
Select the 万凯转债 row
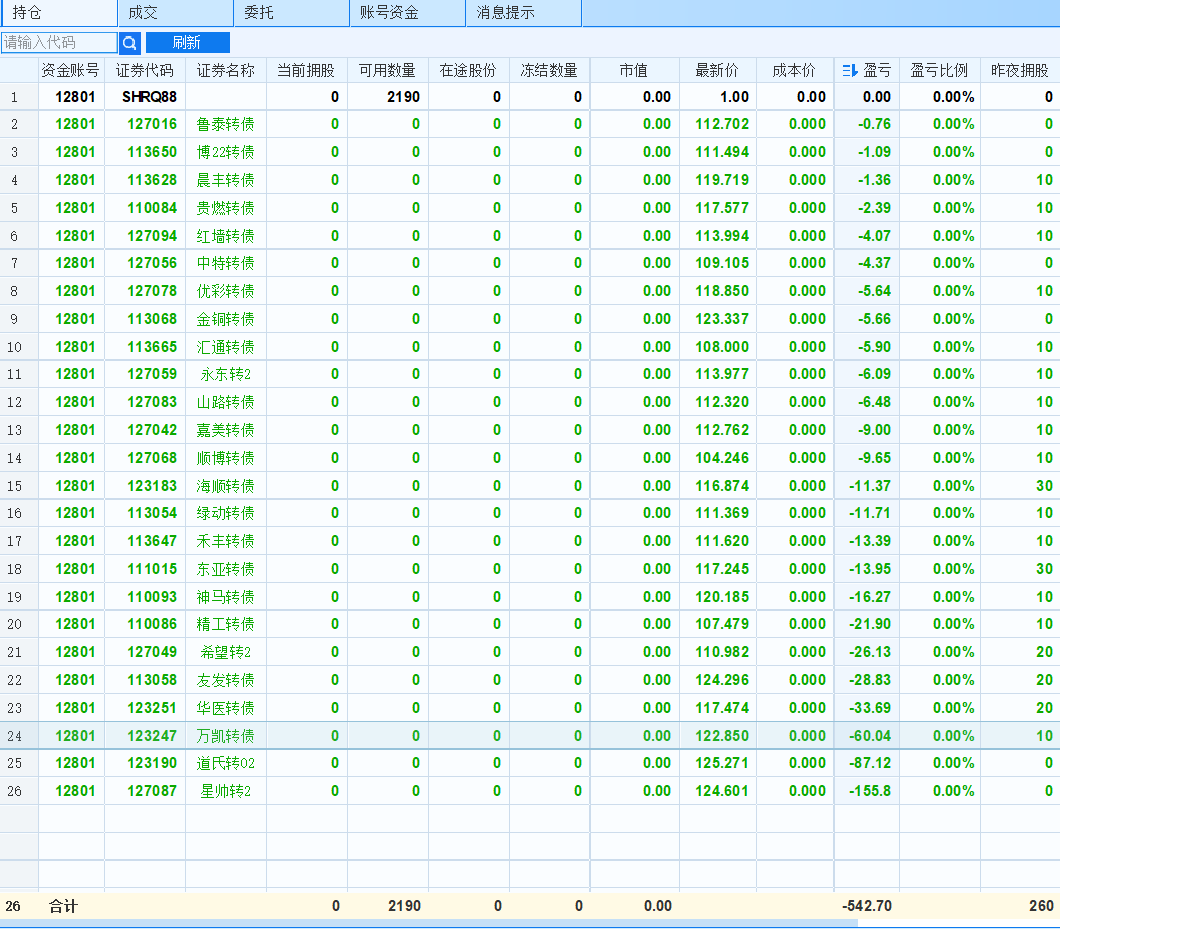pos(225,736)
